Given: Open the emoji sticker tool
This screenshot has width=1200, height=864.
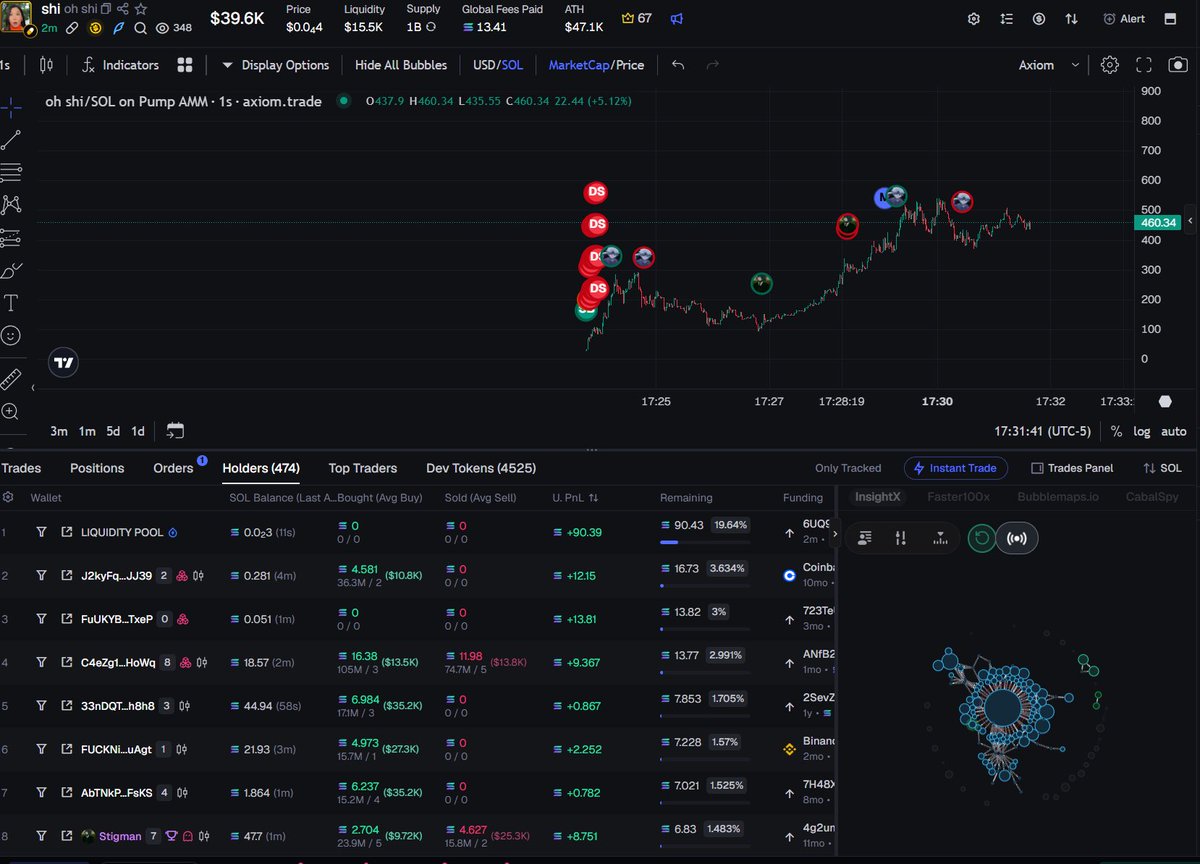Looking at the screenshot, I should [11, 336].
